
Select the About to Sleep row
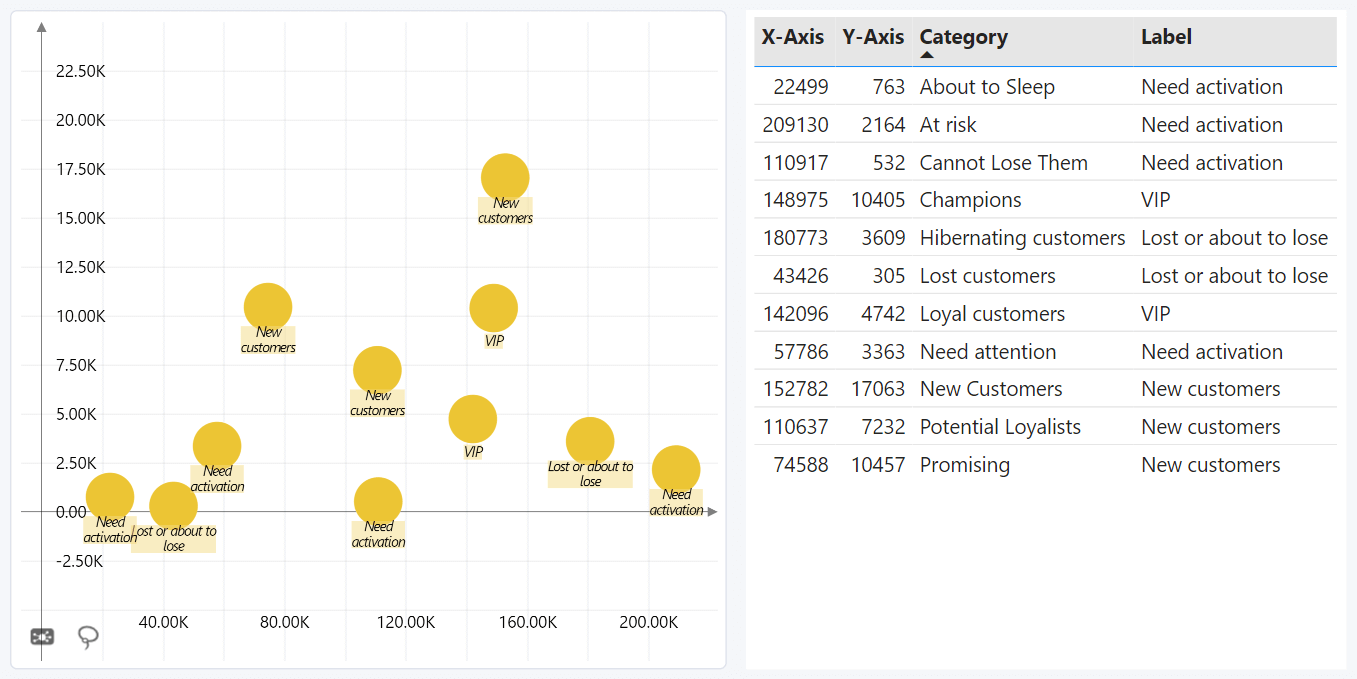987,87
